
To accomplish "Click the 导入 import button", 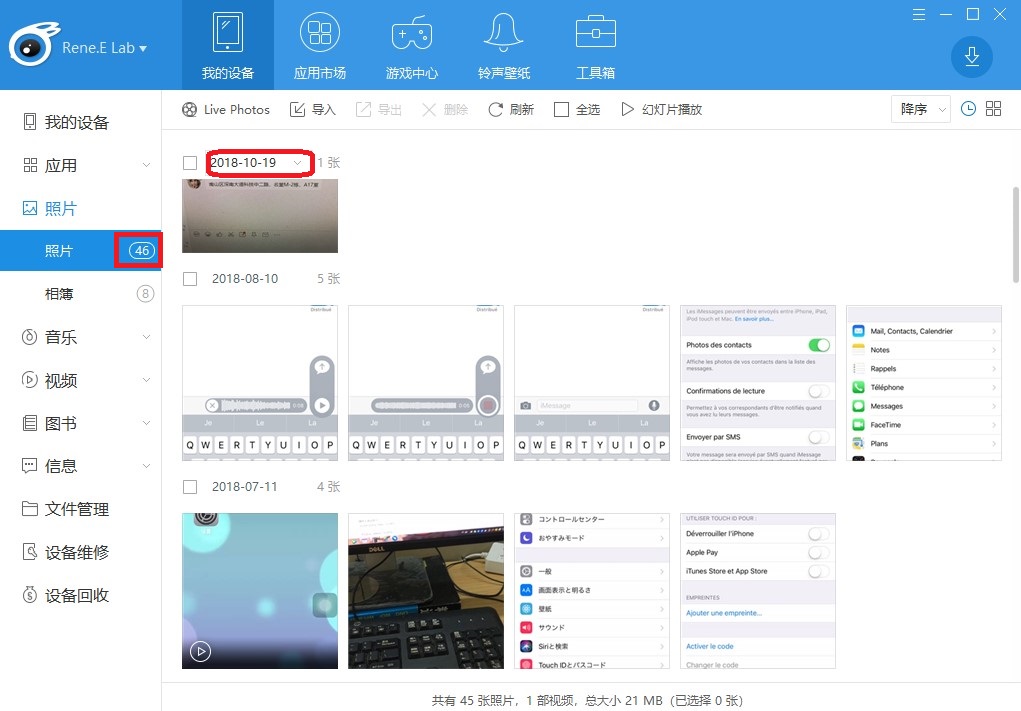I will (x=313, y=109).
